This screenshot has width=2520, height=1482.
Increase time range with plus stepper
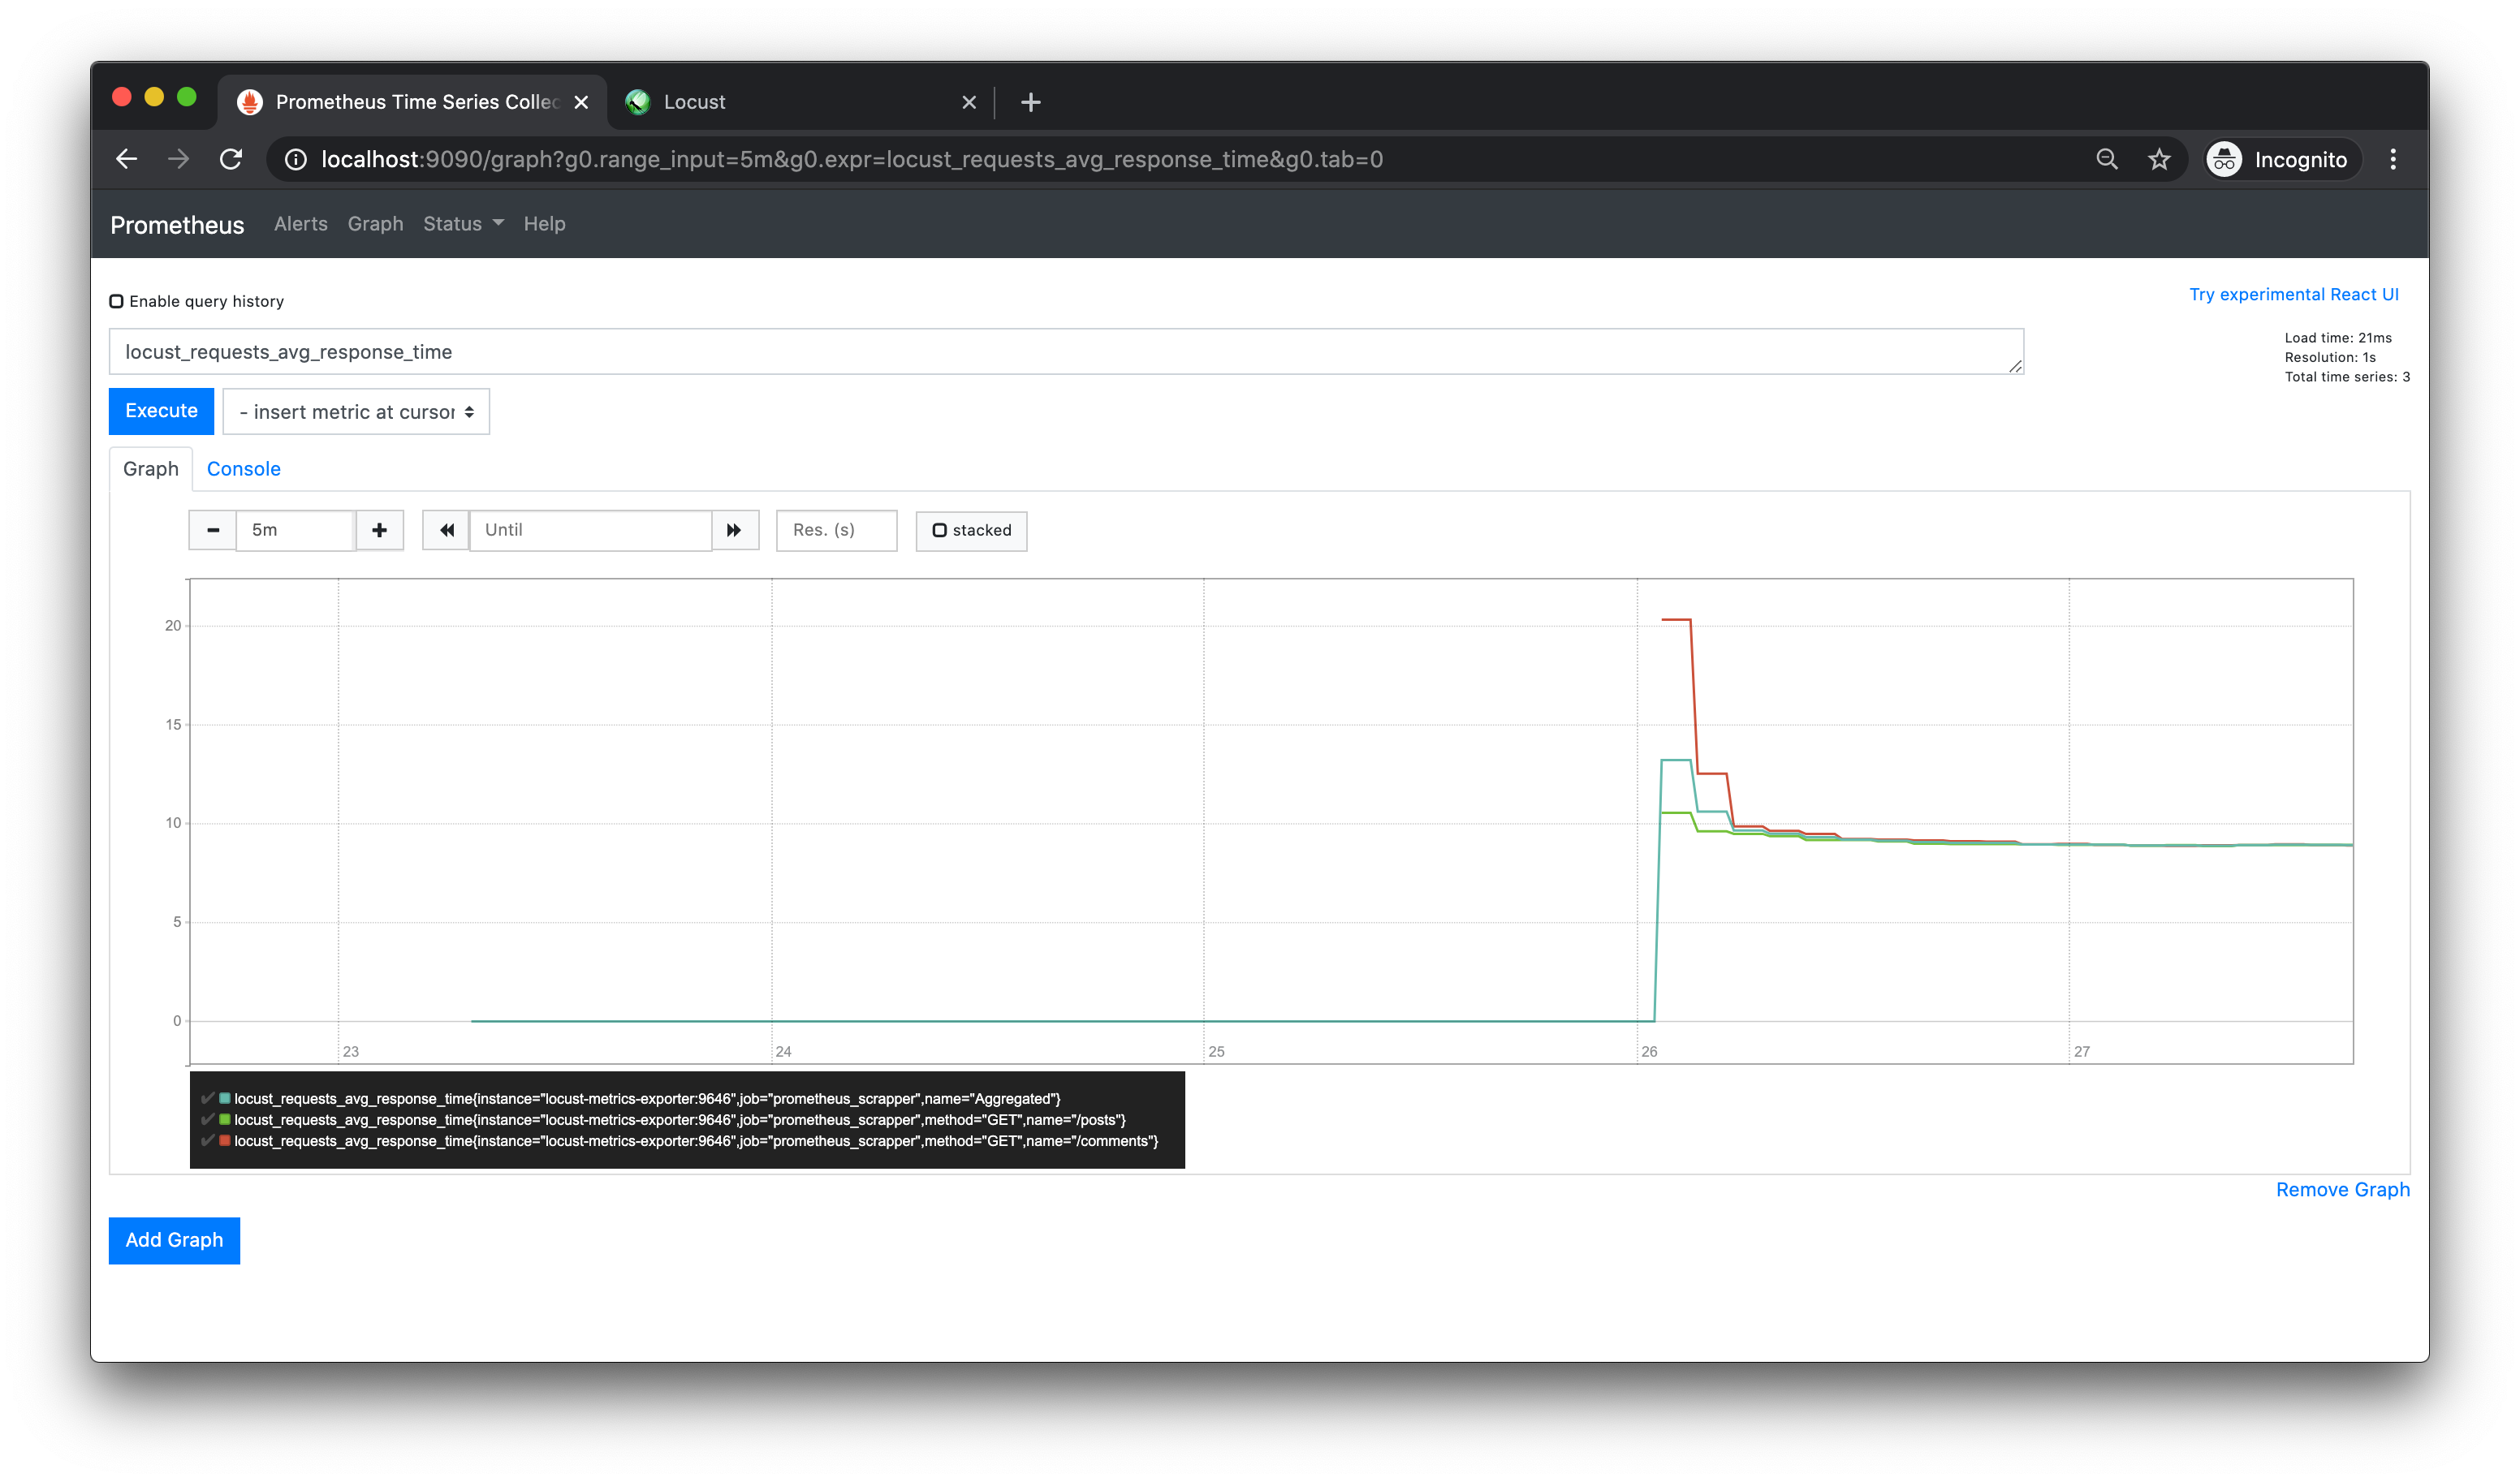click(x=379, y=530)
